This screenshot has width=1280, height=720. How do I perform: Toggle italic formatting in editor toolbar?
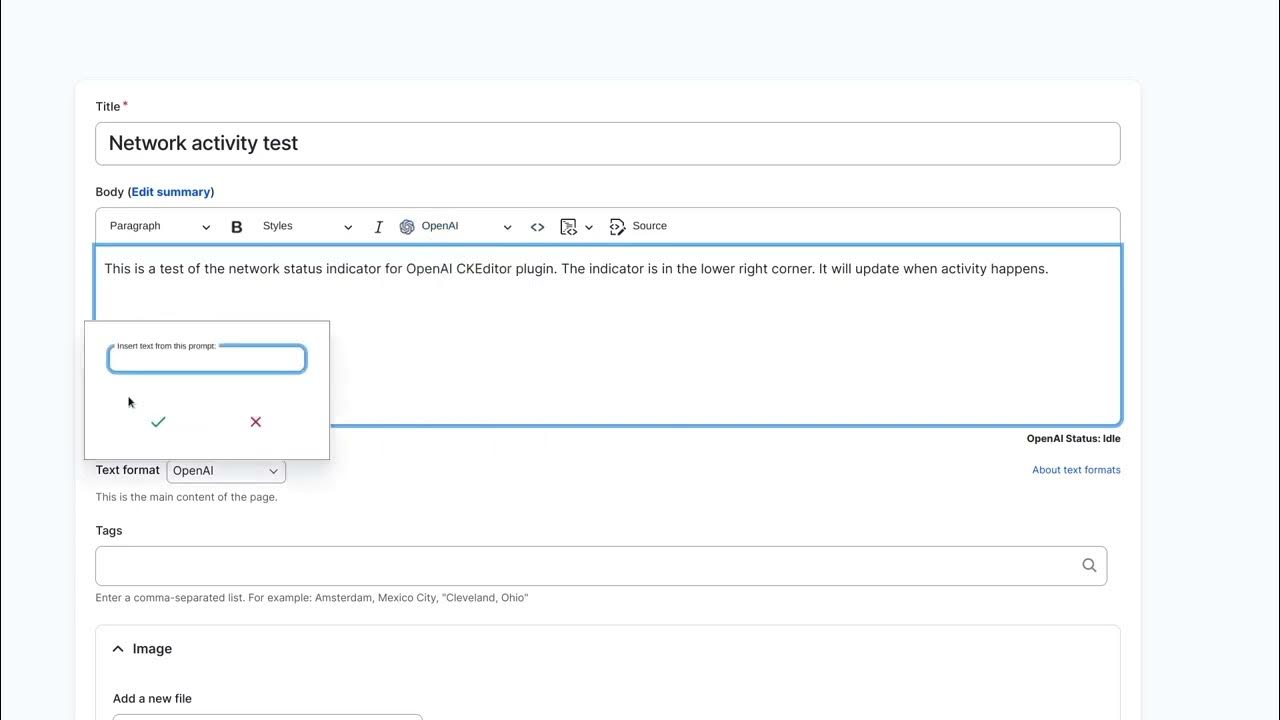point(379,227)
